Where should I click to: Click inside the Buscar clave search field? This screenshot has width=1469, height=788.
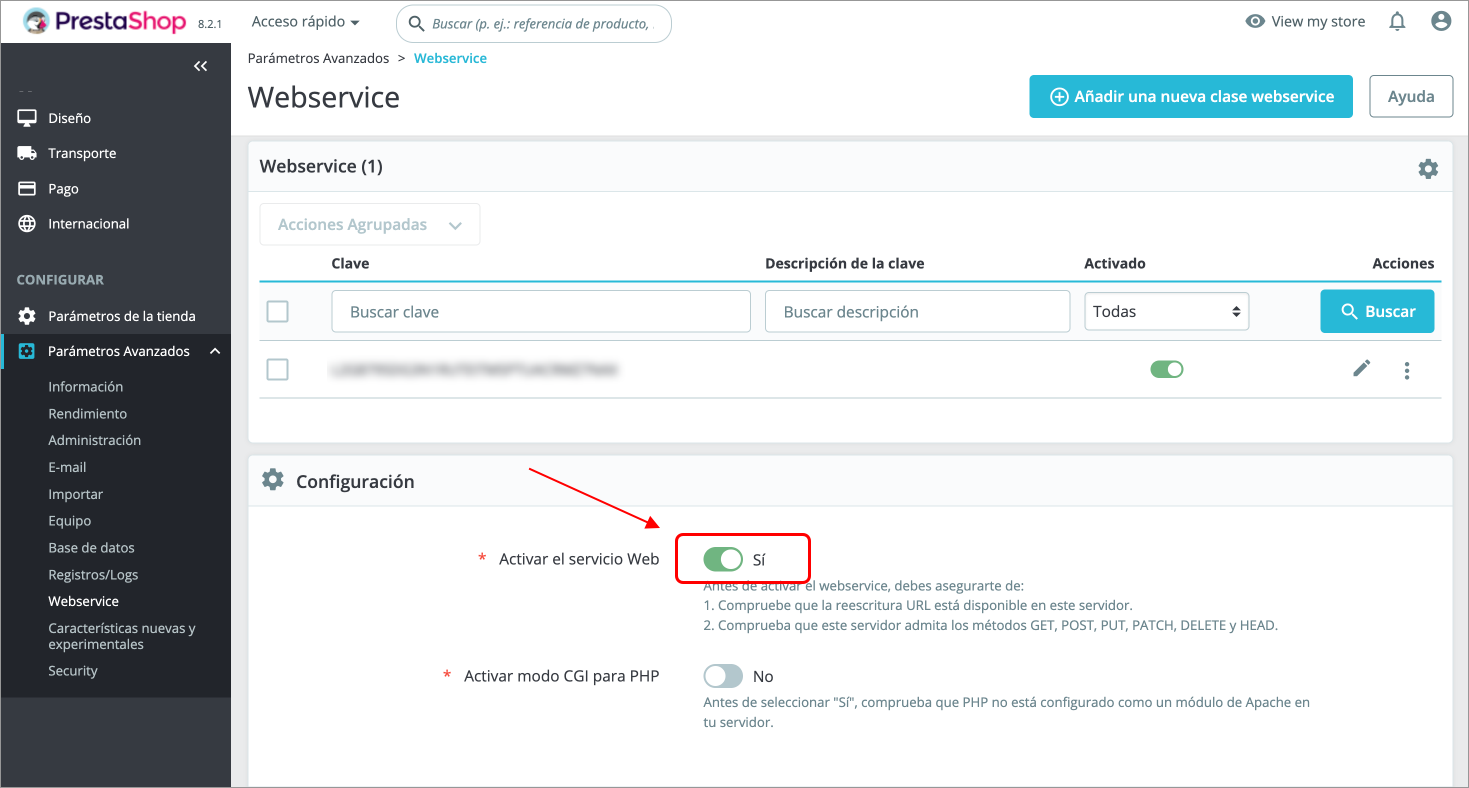click(540, 311)
